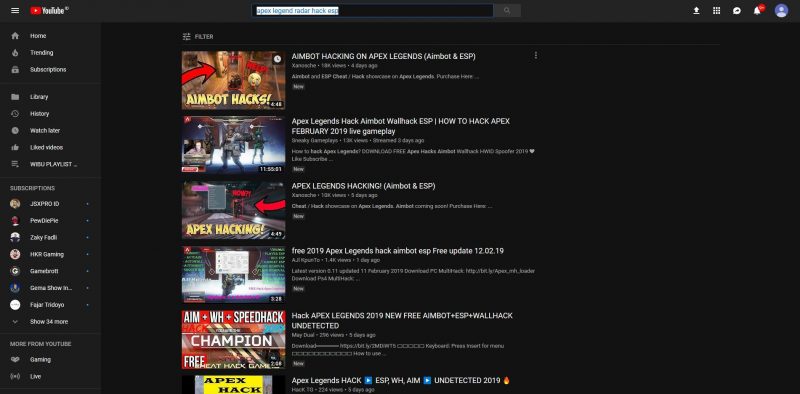Open title free 2019 Apex Legends hack
Screen dimensions: 800x394
coord(397,251)
